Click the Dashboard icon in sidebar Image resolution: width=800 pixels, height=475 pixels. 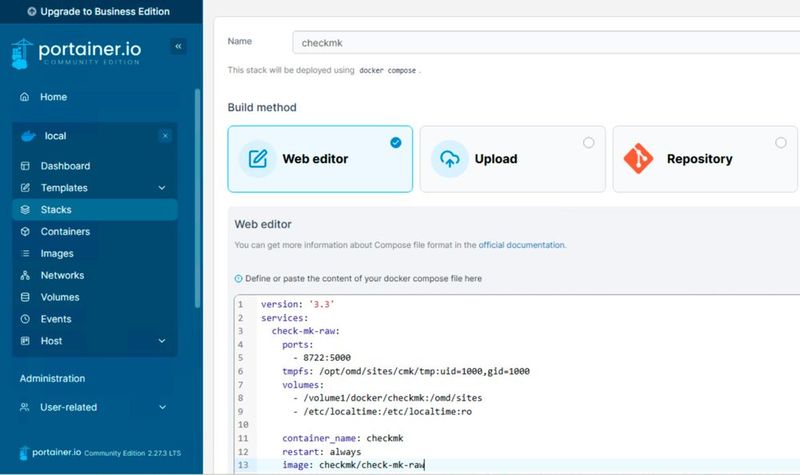[25, 166]
